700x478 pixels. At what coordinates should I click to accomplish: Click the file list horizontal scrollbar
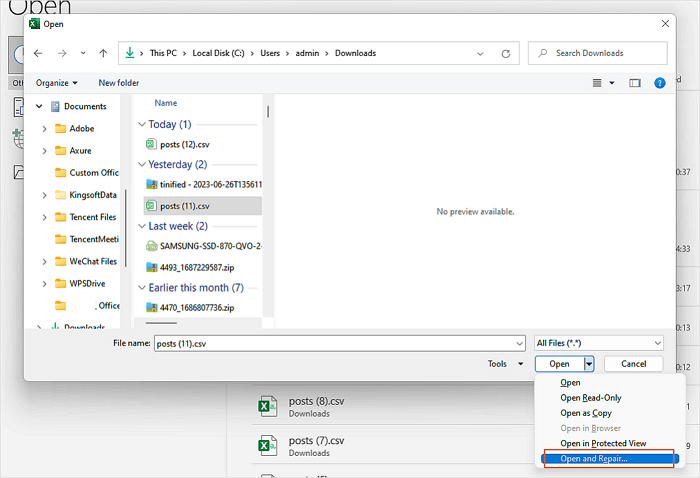[162, 323]
